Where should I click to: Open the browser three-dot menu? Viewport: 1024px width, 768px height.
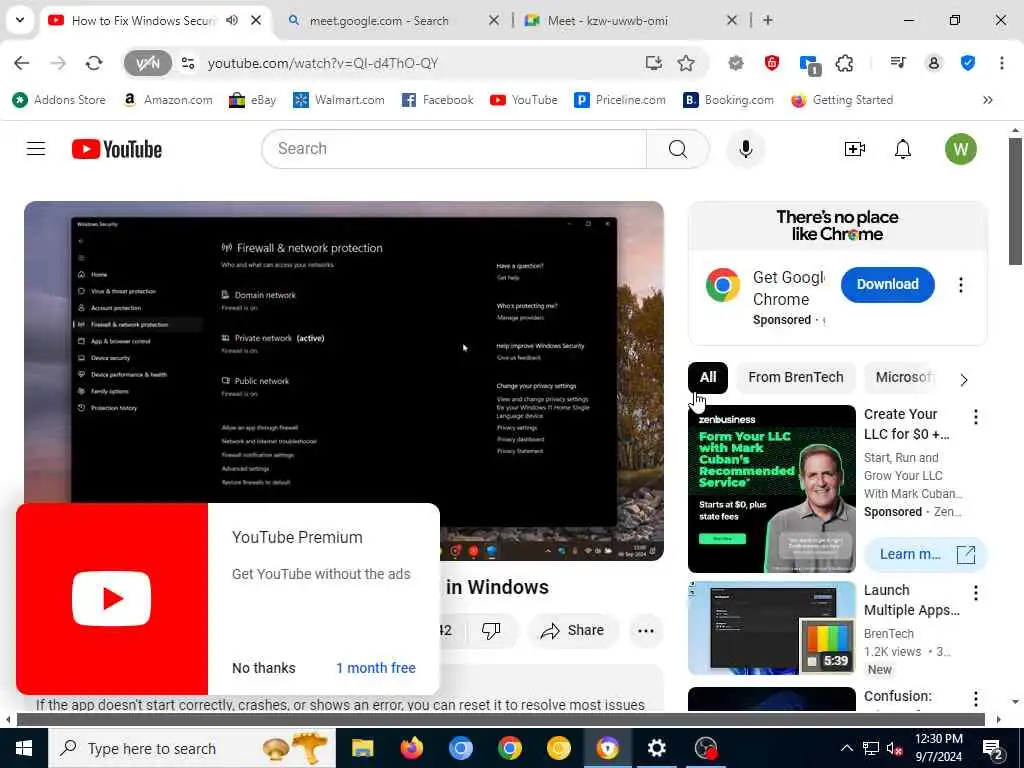point(1002,63)
